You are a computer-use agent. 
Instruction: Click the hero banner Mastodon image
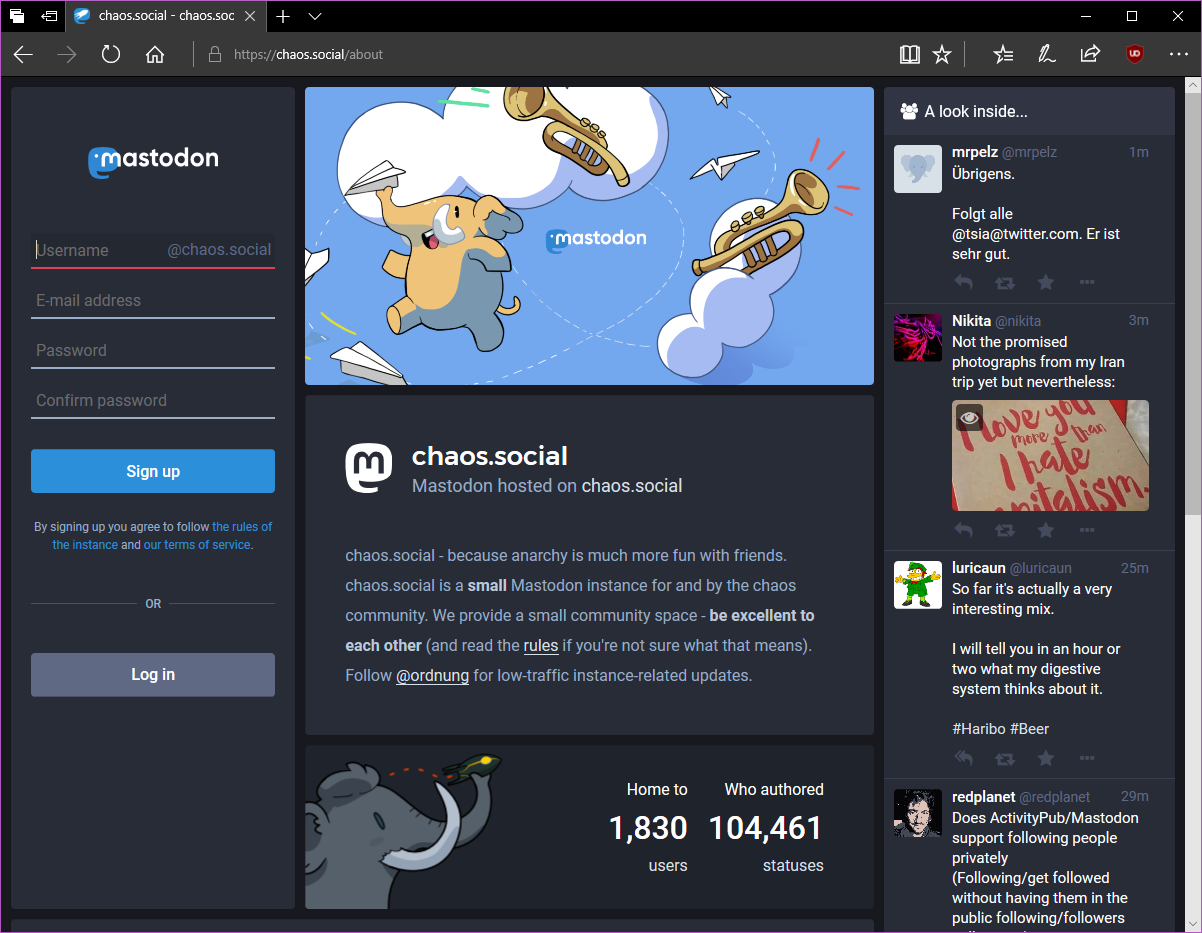click(589, 236)
